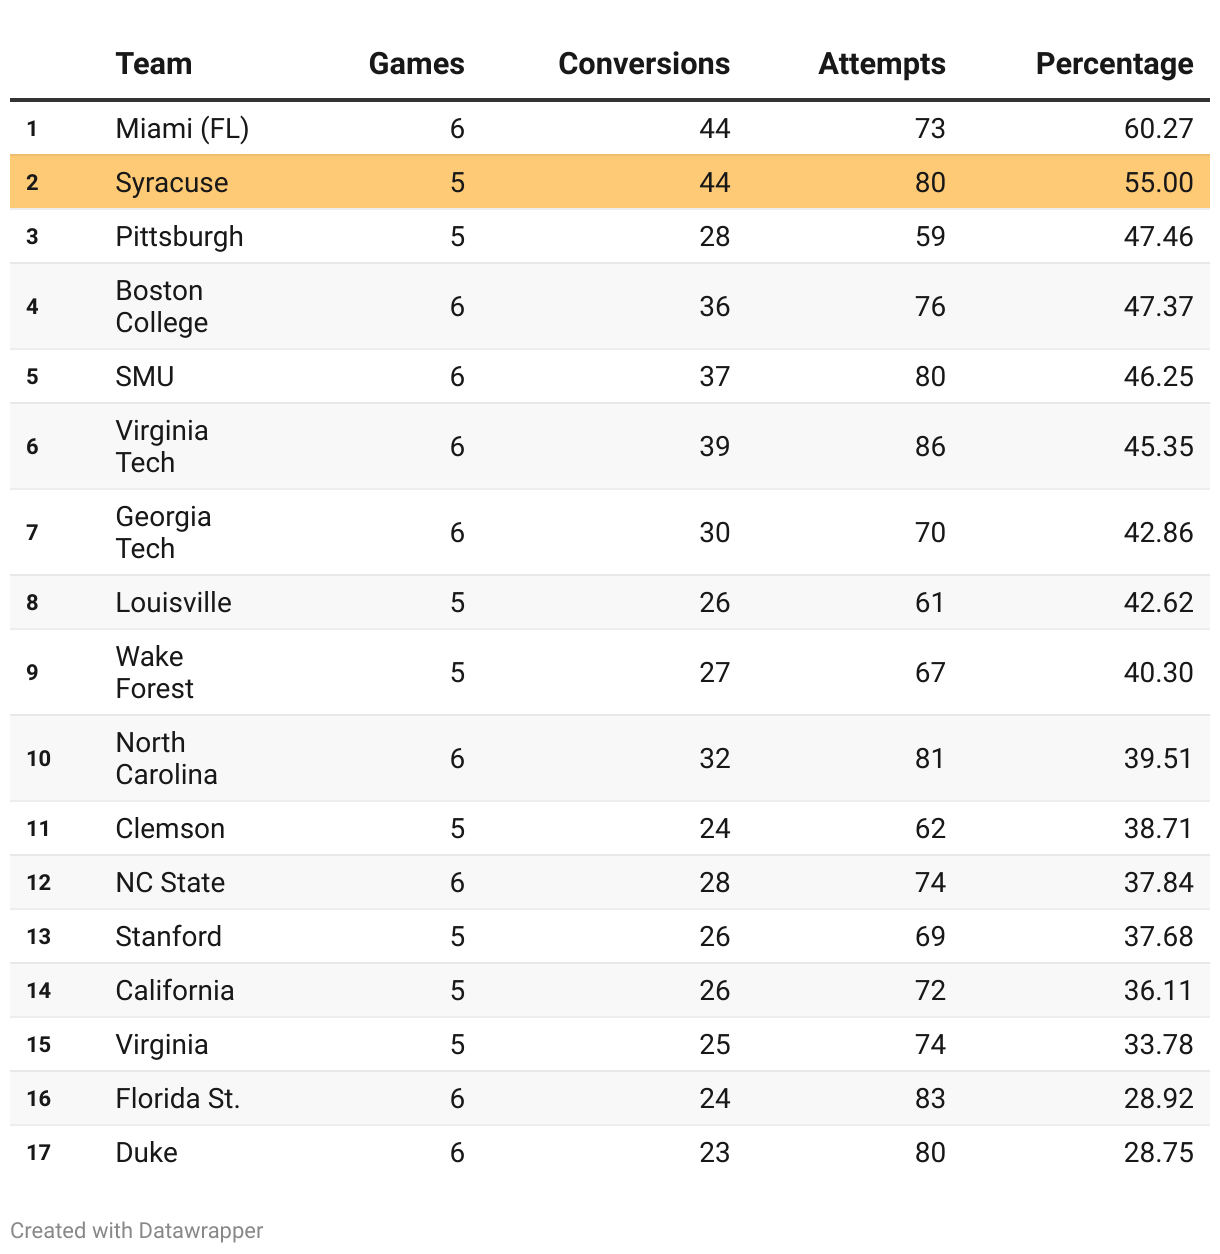The height and width of the screenshot is (1254, 1220).
Task: Click Duke's 28.75 percentage value
Action: (x=1158, y=1152)
